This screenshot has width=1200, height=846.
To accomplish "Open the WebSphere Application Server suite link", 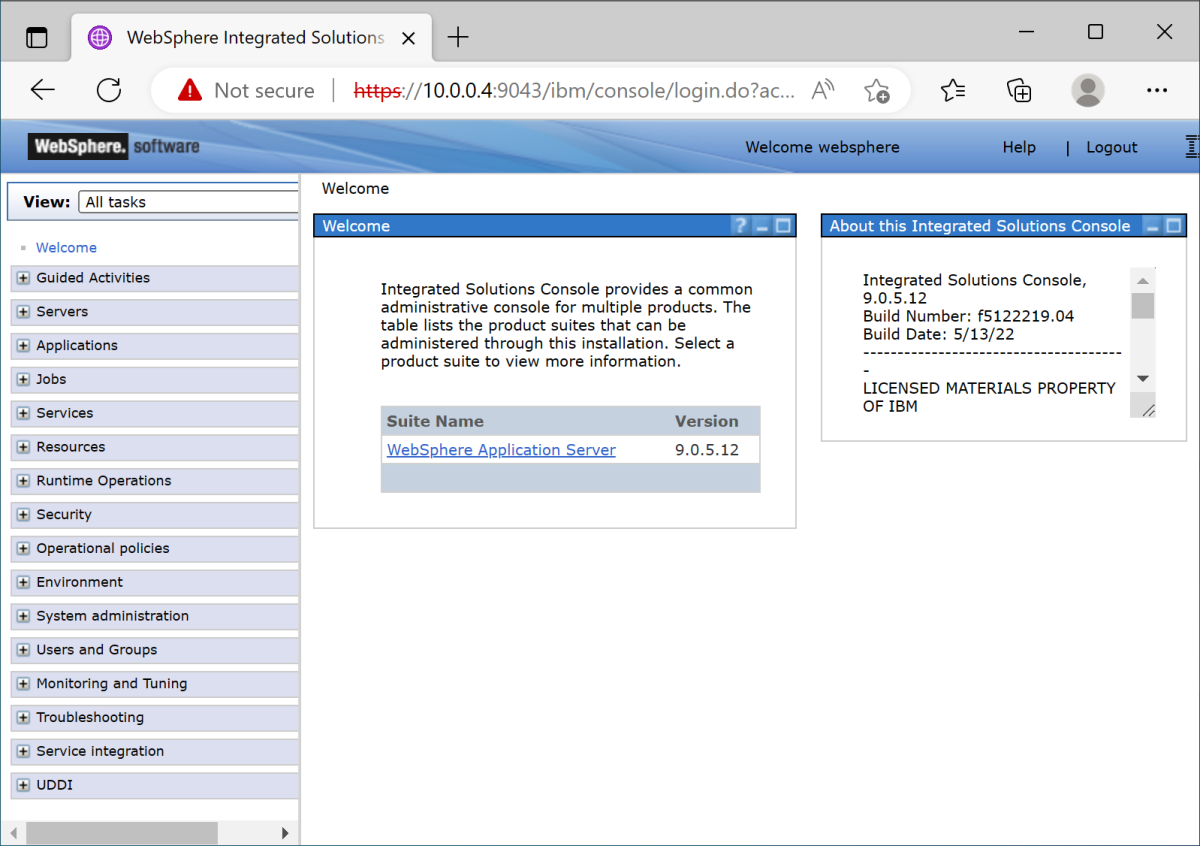I will click(x=500, y=449).
